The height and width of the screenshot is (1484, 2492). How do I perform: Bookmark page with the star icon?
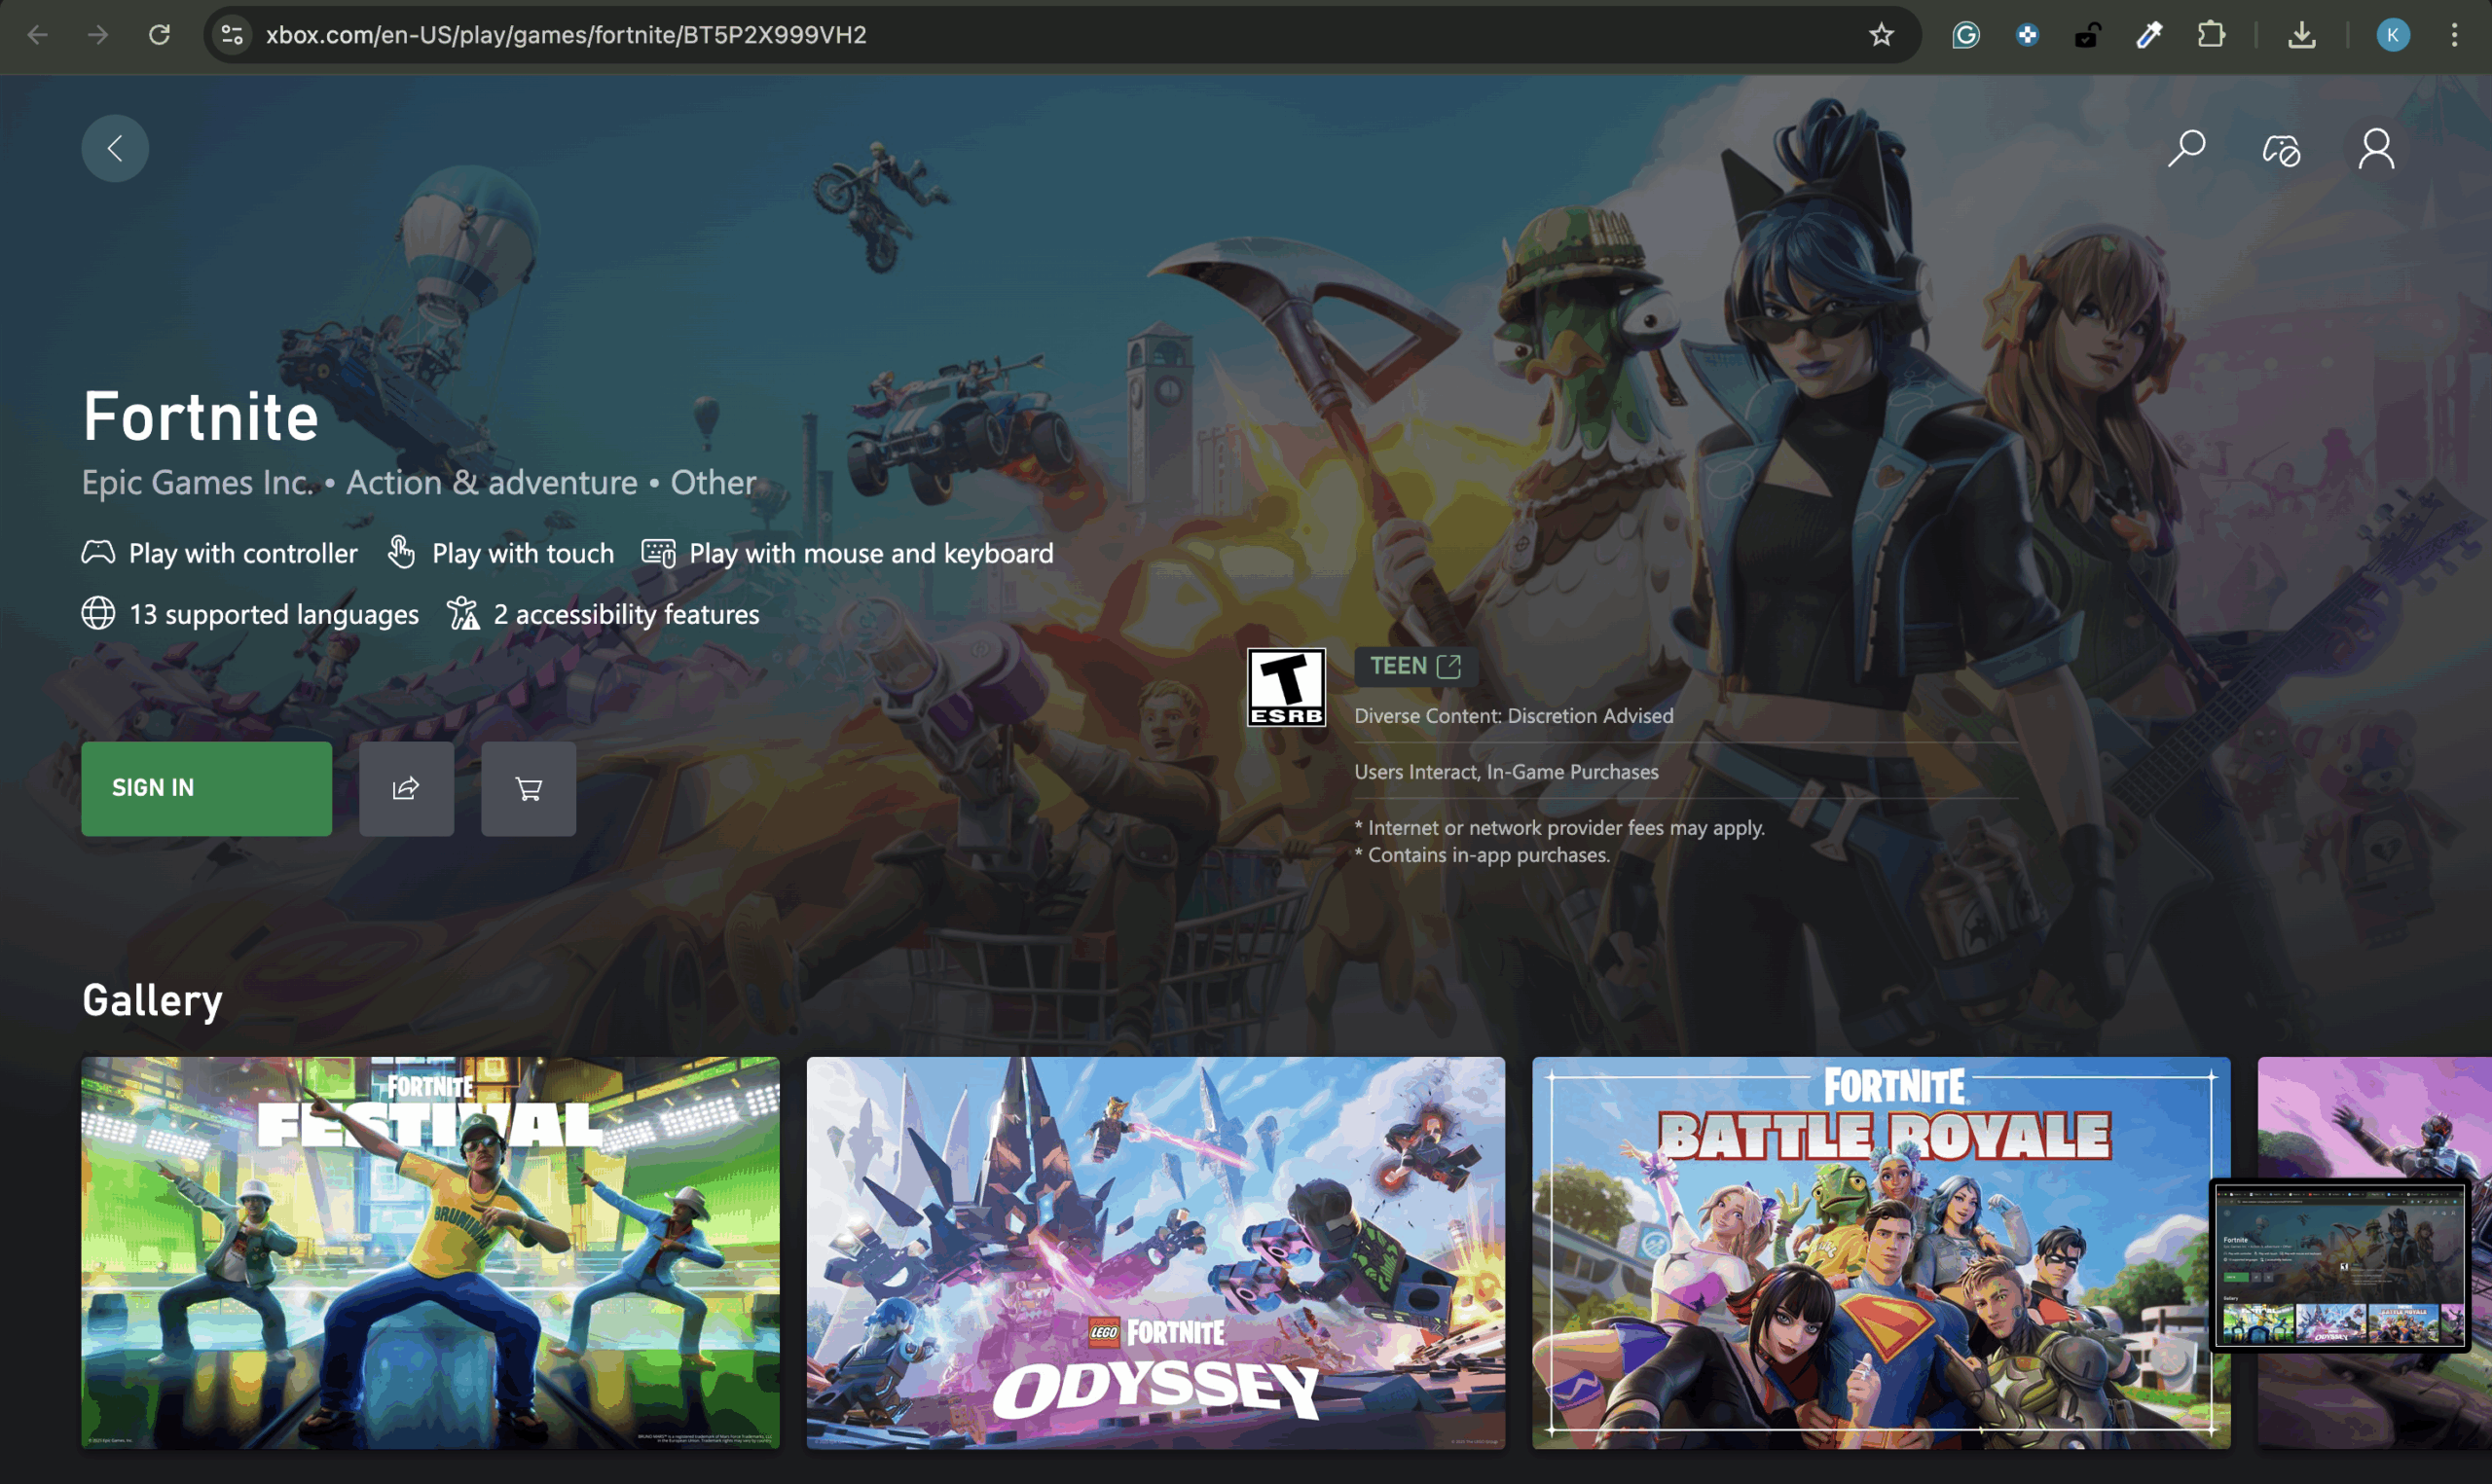point(1881,35)
